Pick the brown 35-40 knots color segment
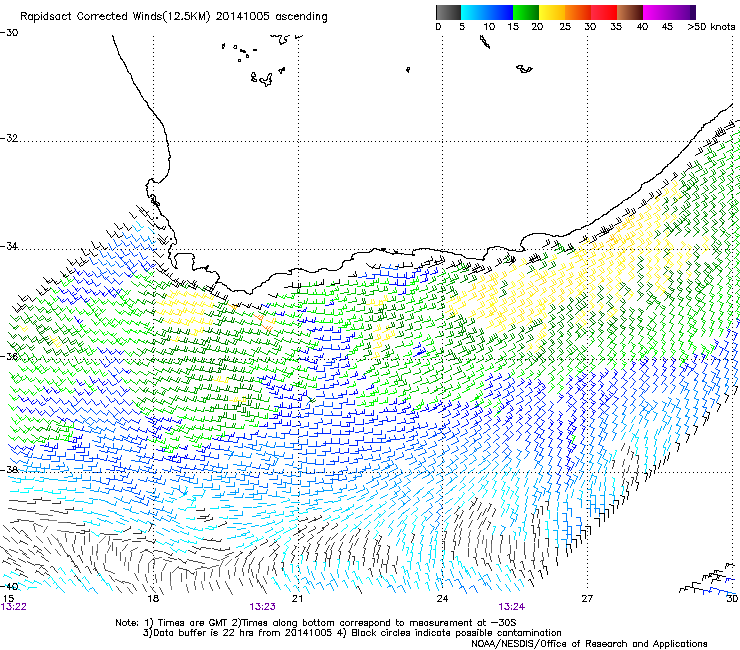740x650 pixels. point(630,12)
